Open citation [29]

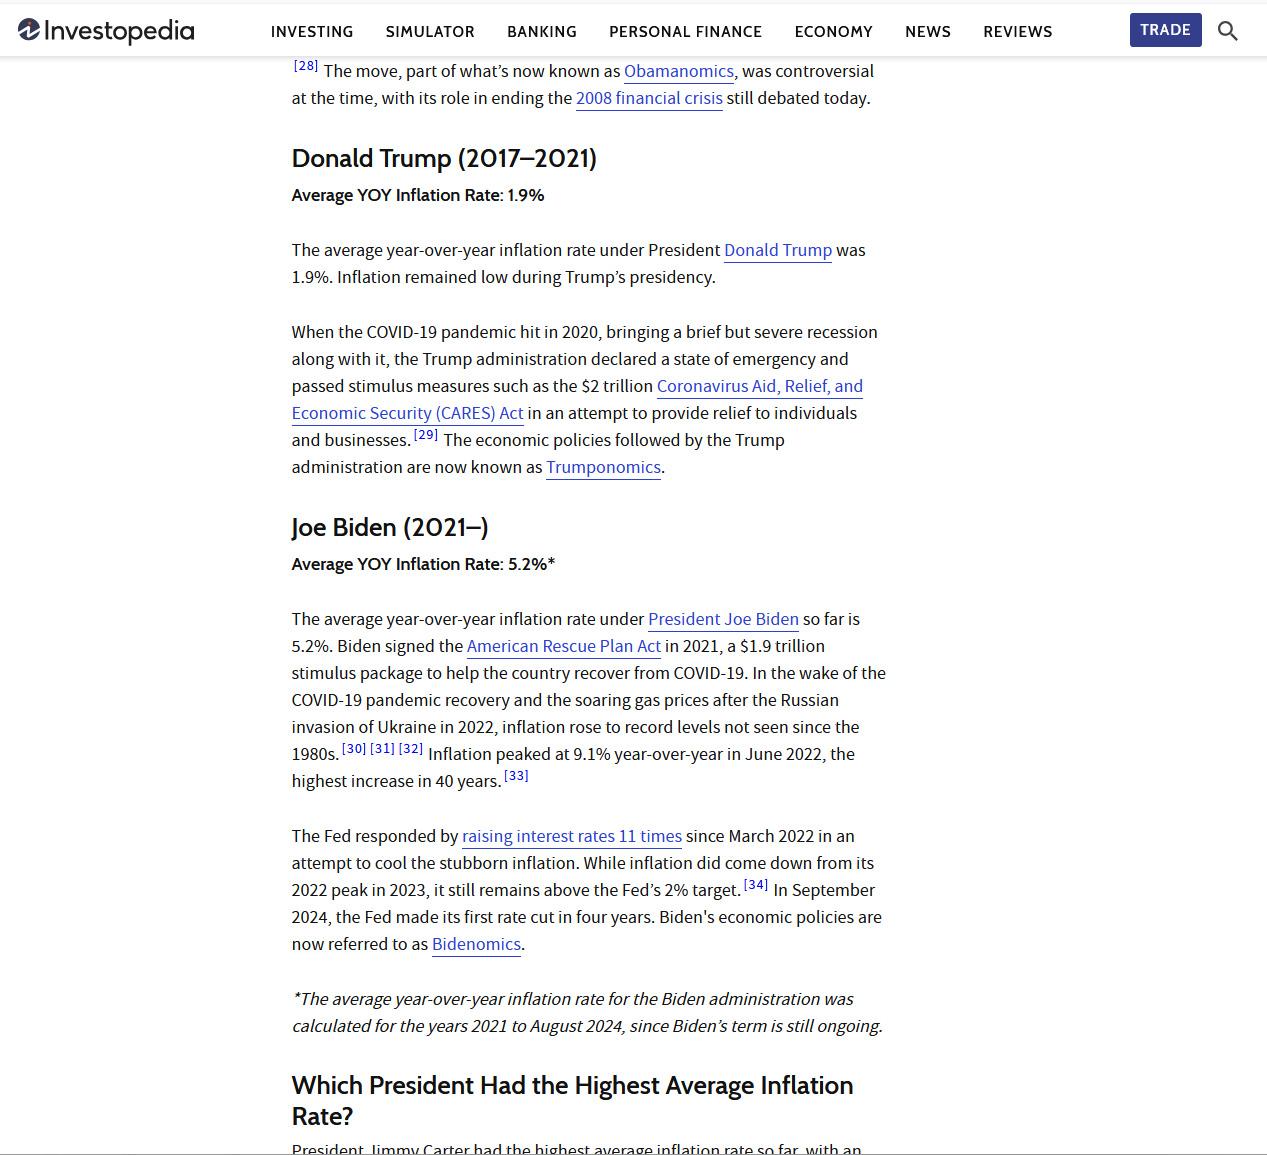[426, 435]
